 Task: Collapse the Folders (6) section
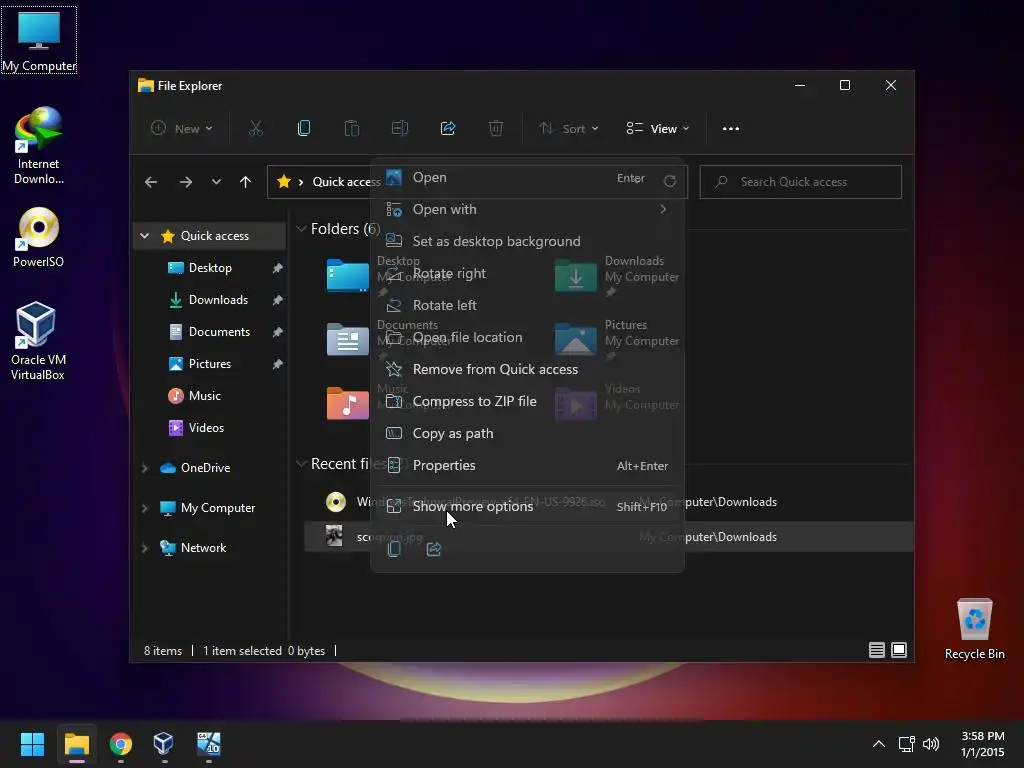point(301,229)
